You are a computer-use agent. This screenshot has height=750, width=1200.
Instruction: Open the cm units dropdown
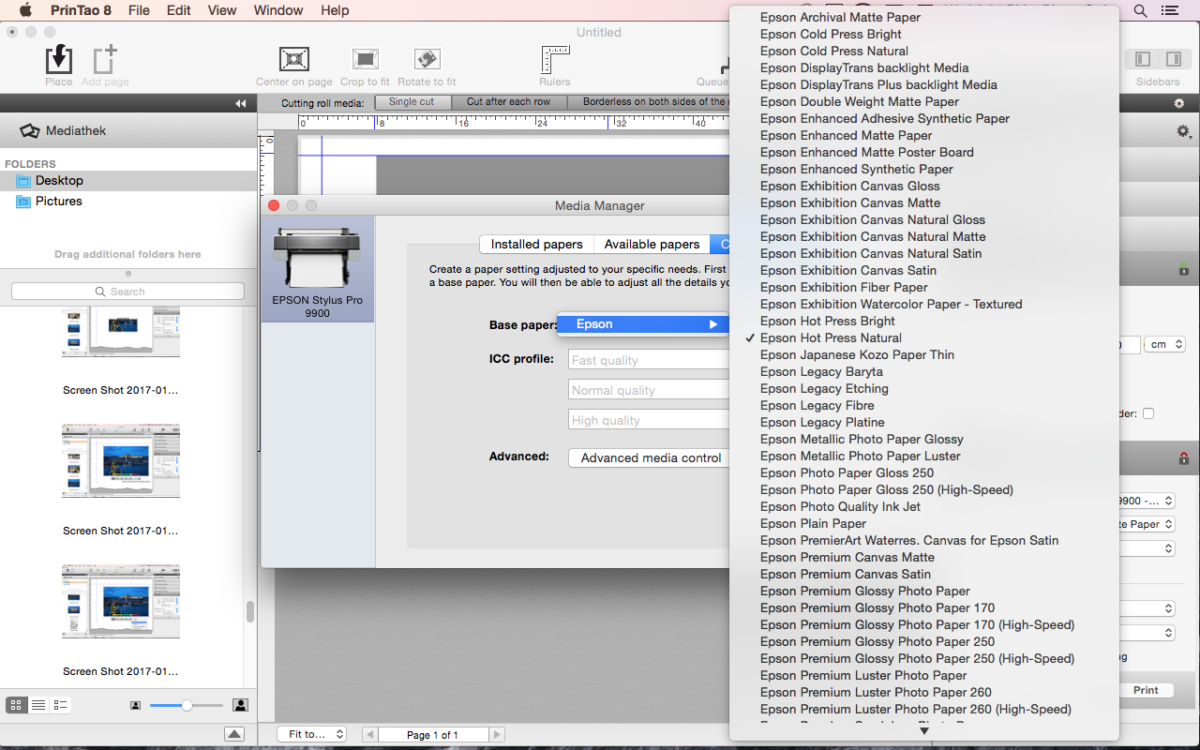[1165, 344]
